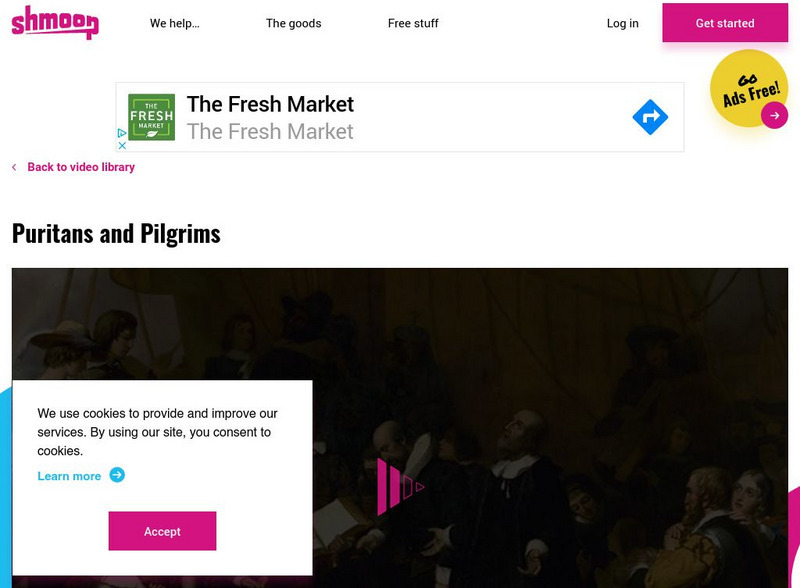Select Log in from the navigation
Image resolution: width=800 pixels, height=588 pixels.
coord(621,23)
